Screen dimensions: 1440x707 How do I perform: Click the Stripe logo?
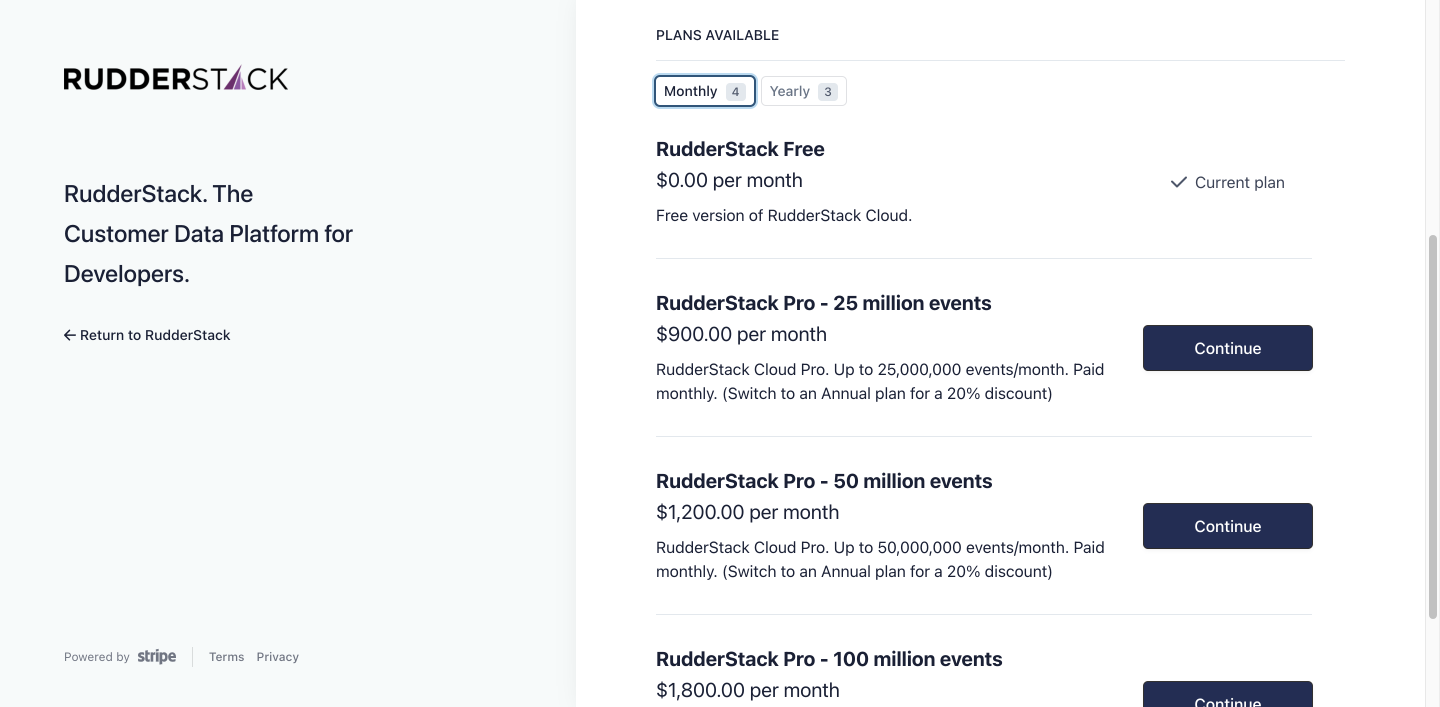click(x=157, y=657)
